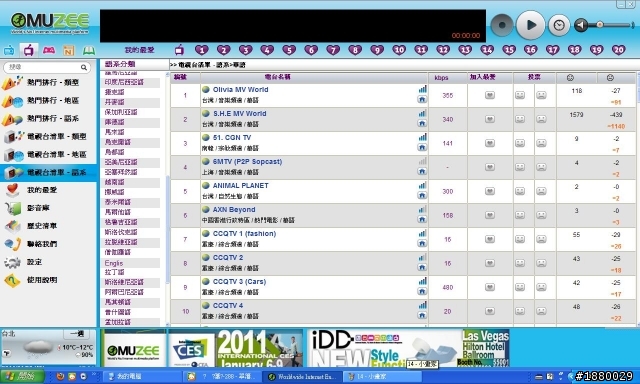Open the AXN Beyond station
This screenshot has width=640, height=384.
(x=234, y=209)
